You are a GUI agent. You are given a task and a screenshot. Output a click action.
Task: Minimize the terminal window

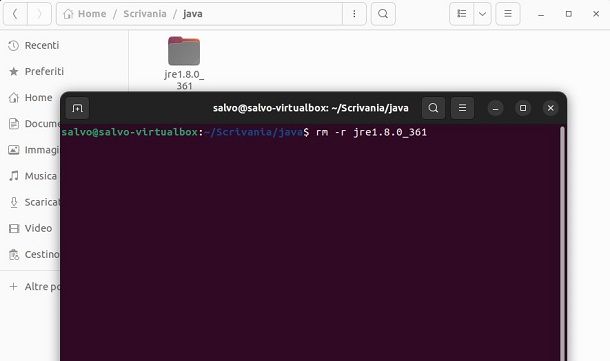click(495, 108)
